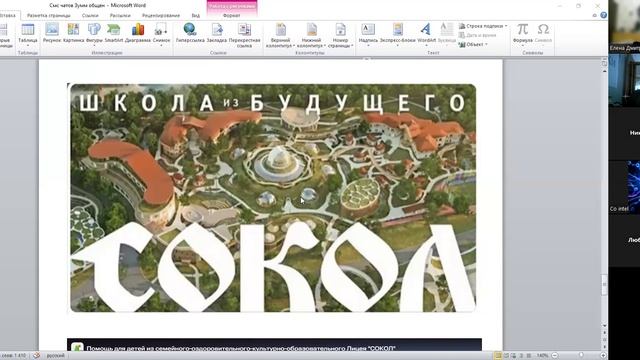The image size is (640, 360).
Task: Open Верхний колонтитул header options
Action: pos(280,35)
